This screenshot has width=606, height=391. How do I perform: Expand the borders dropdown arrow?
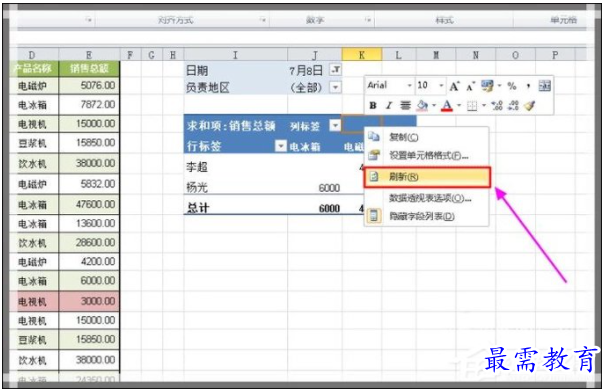click(x=483, y=105)
